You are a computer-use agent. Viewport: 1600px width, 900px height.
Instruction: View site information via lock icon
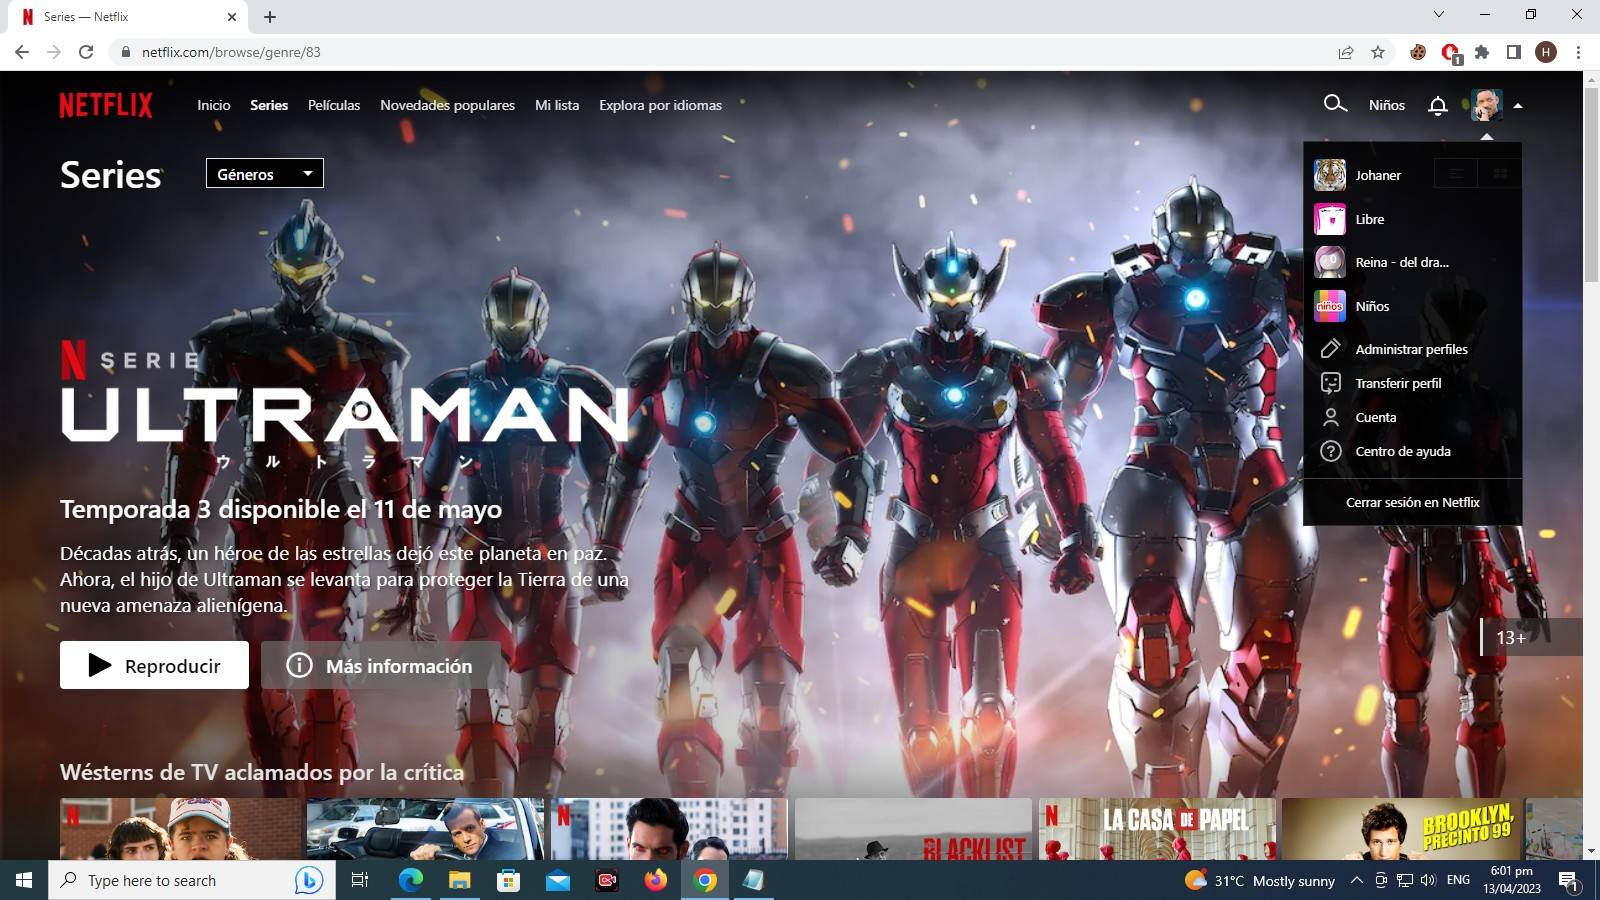[126, 52]
